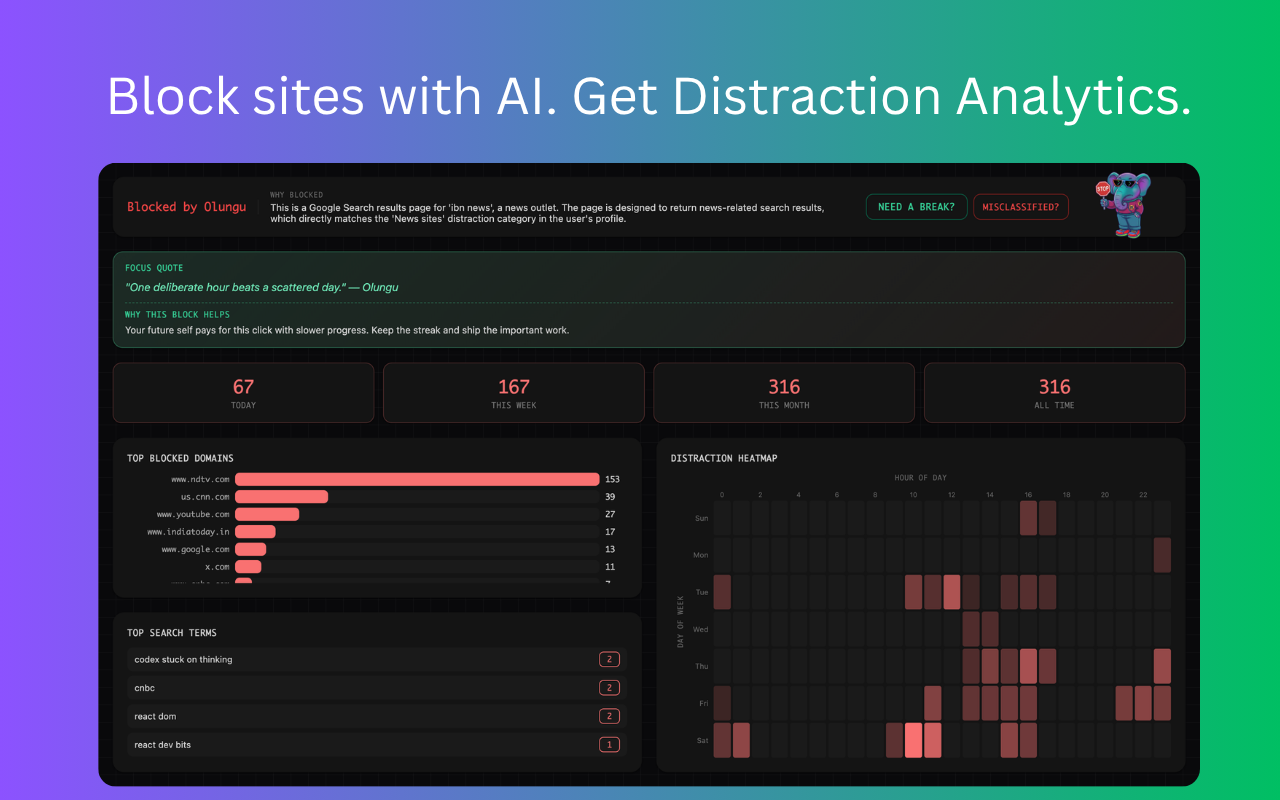1280x800 pixels.
Task: Select the THIS WEEK stat card
Action: pos(513,393)
